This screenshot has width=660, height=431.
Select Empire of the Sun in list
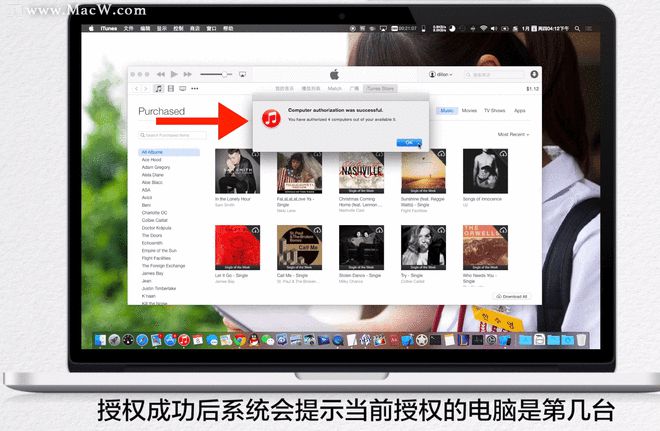[159, 250]
